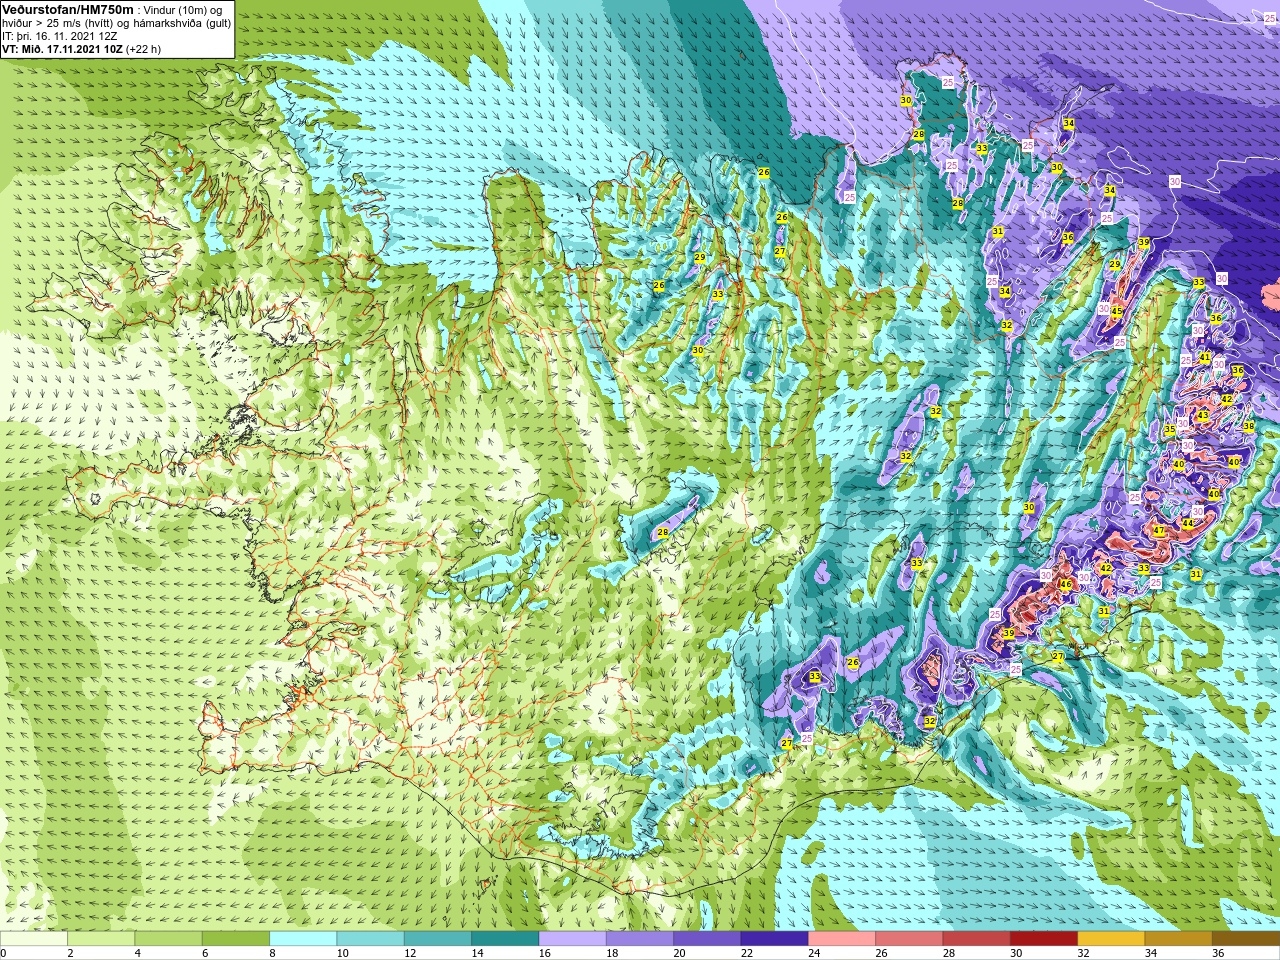Pick the golden yellow 32–34 legend swatch
1280x960 pixels.
(x=1111, y=939)
